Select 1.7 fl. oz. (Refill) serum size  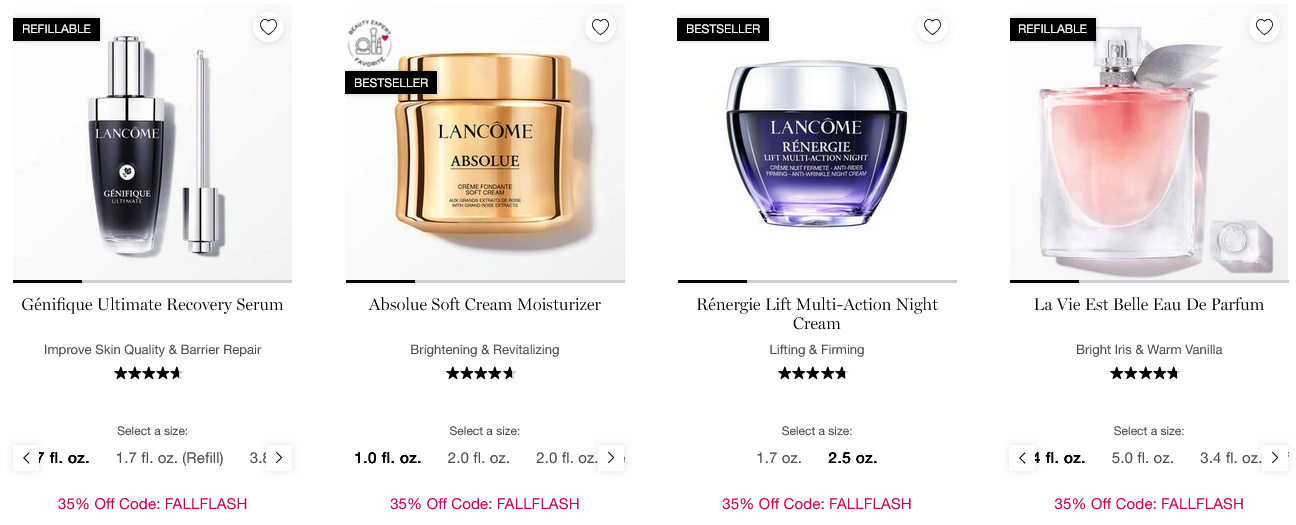pos(170,458)
